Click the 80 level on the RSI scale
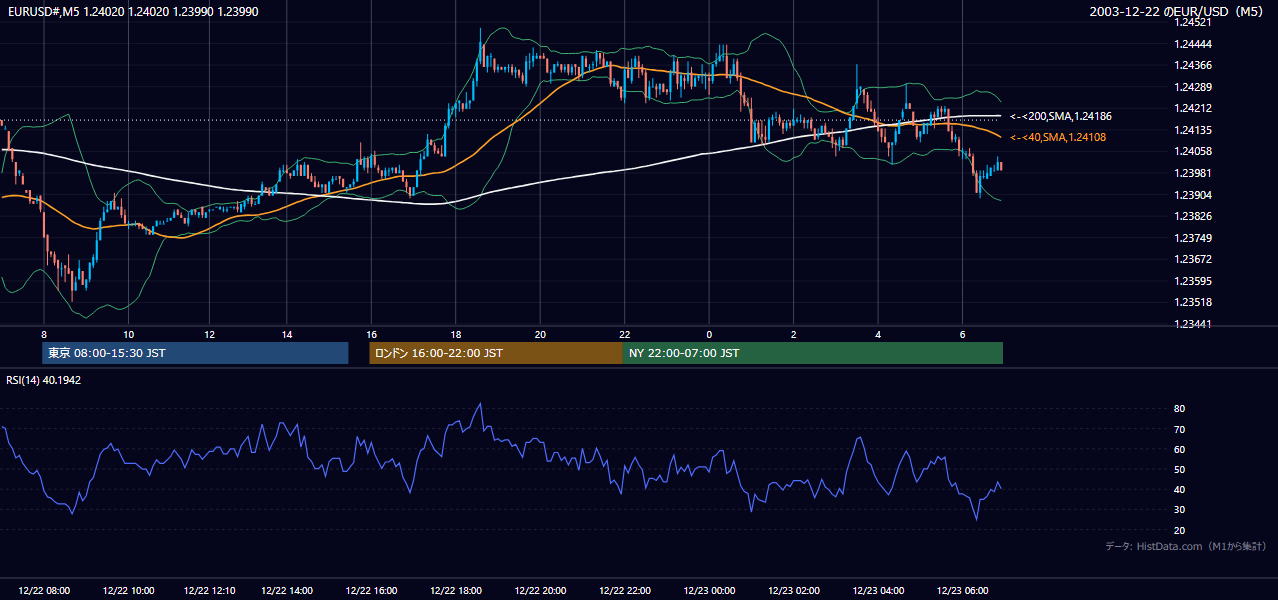This screenshot has width=1278, height=600. tap(1179, 409)
